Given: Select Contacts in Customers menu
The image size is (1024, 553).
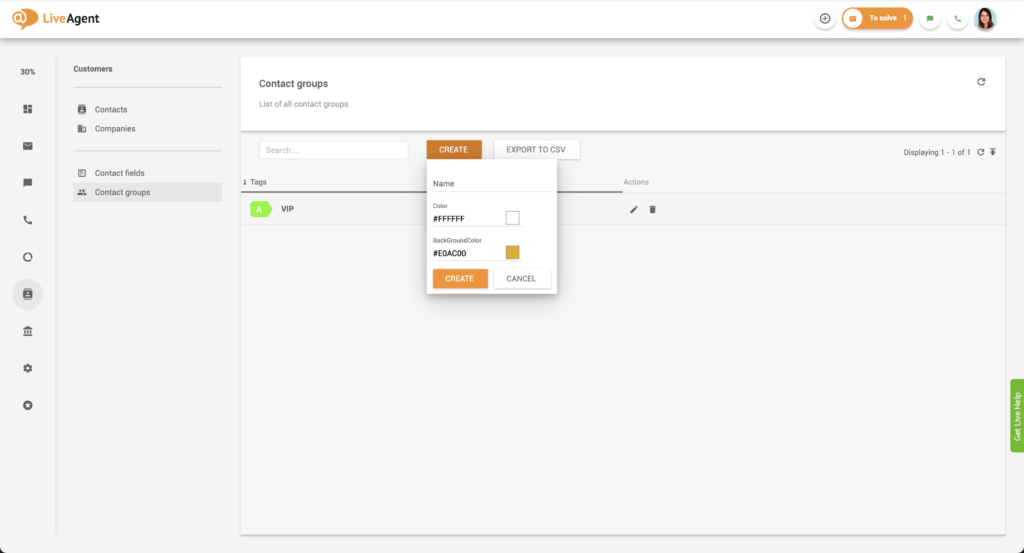Looking at the screenshot, I should (x=111, y=109).
